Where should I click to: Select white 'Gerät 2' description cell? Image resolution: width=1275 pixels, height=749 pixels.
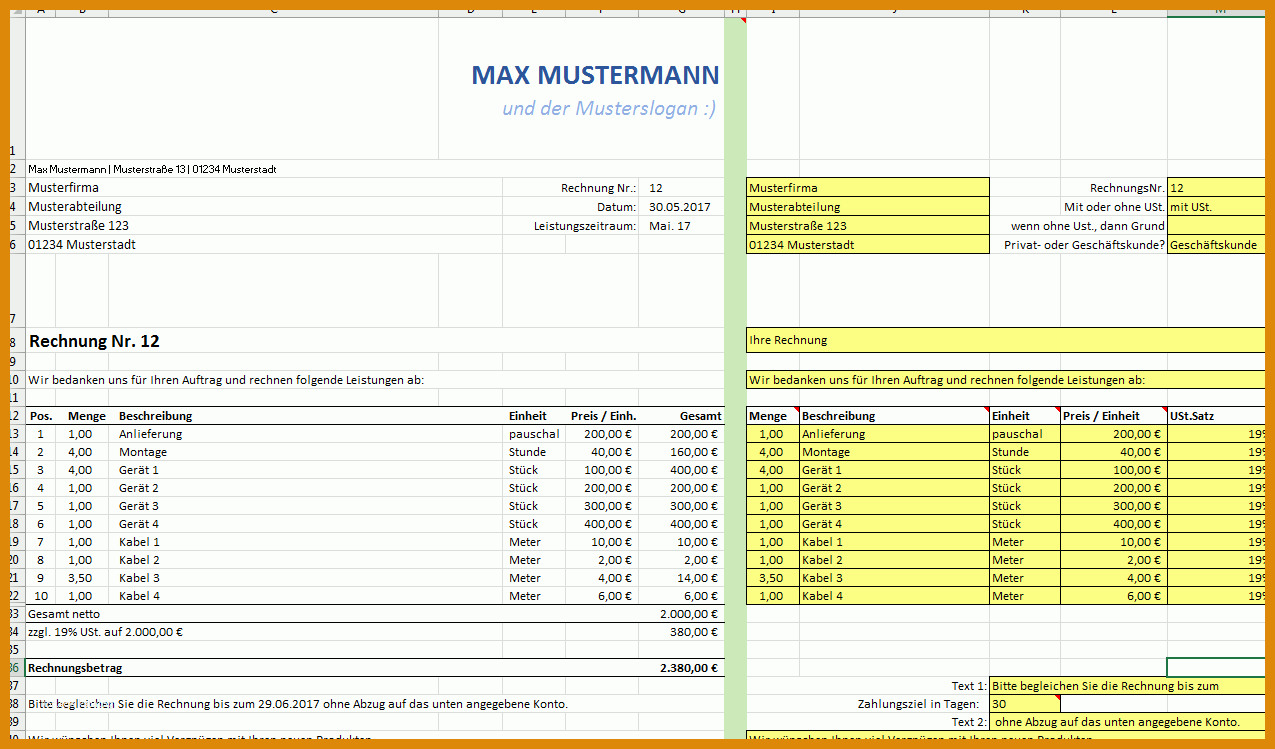(139, 488)
